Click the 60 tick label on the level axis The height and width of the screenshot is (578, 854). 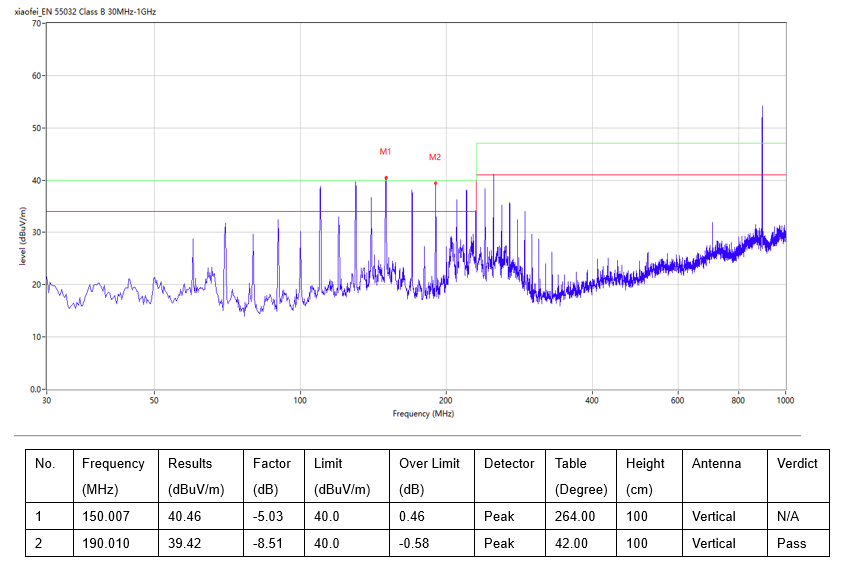click(x=36, y=76)
